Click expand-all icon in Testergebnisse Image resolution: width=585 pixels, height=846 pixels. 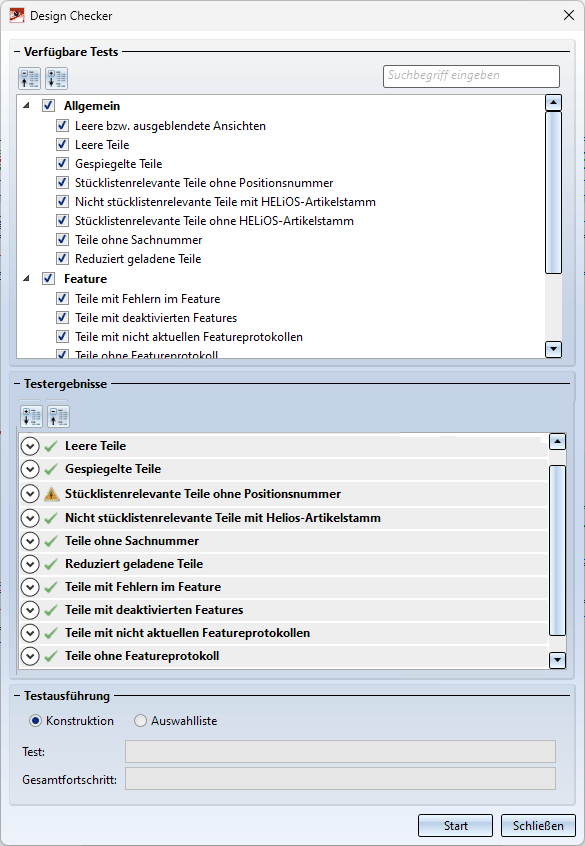point(31,417)
